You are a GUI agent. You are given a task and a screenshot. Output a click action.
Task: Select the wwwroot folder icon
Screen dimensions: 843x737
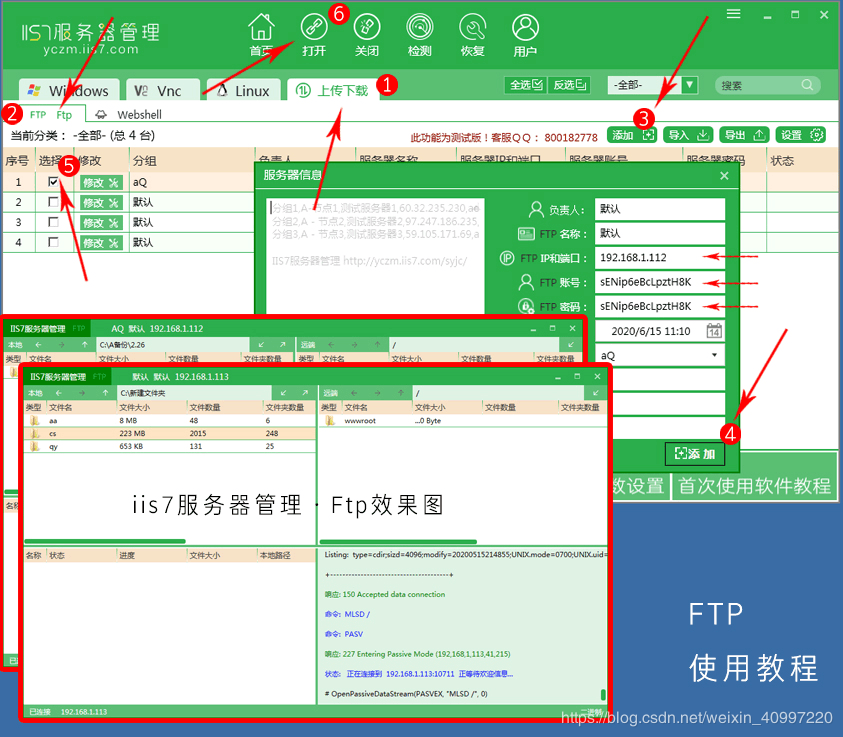point(331,420)
